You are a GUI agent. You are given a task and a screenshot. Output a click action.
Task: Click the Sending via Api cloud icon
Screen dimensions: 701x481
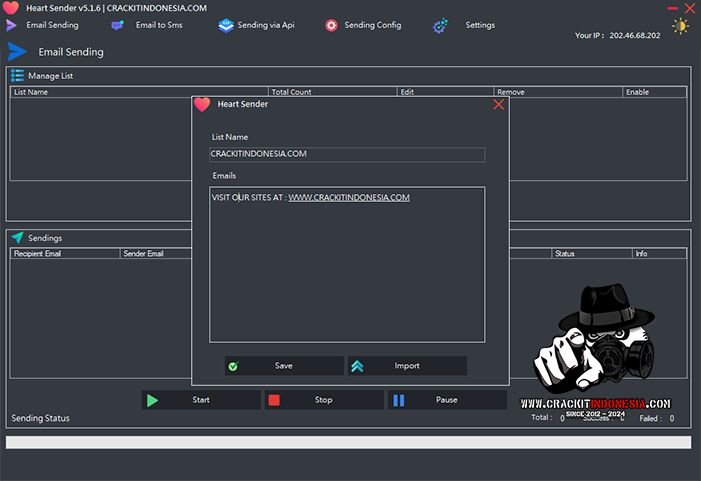pyautogui.click(x=225, y=25)
